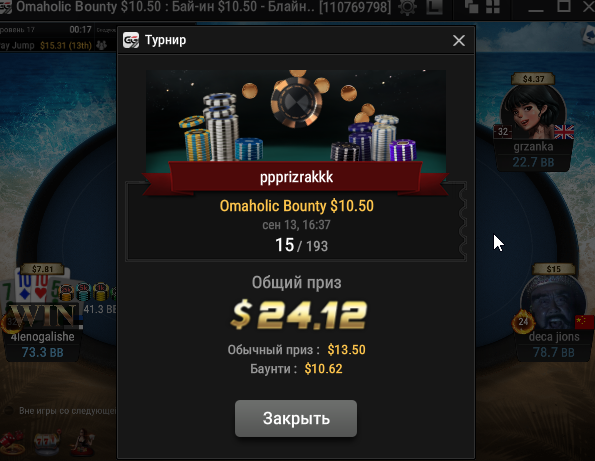
Task: Select grzanka player avatar
Action: click(x=533, y=113)
